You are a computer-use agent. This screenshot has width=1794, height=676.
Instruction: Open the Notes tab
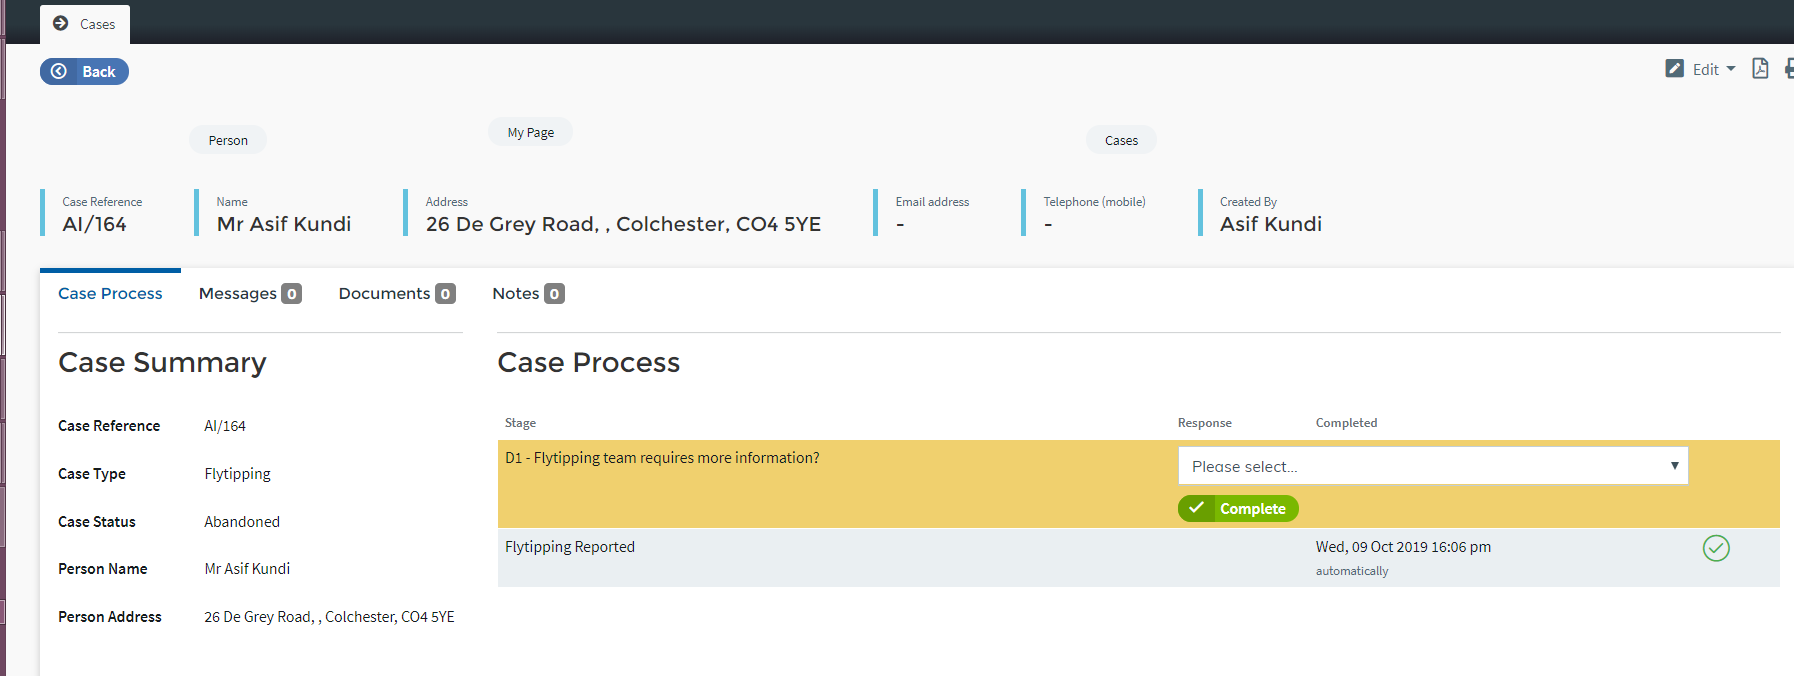[x=516, y=294]
